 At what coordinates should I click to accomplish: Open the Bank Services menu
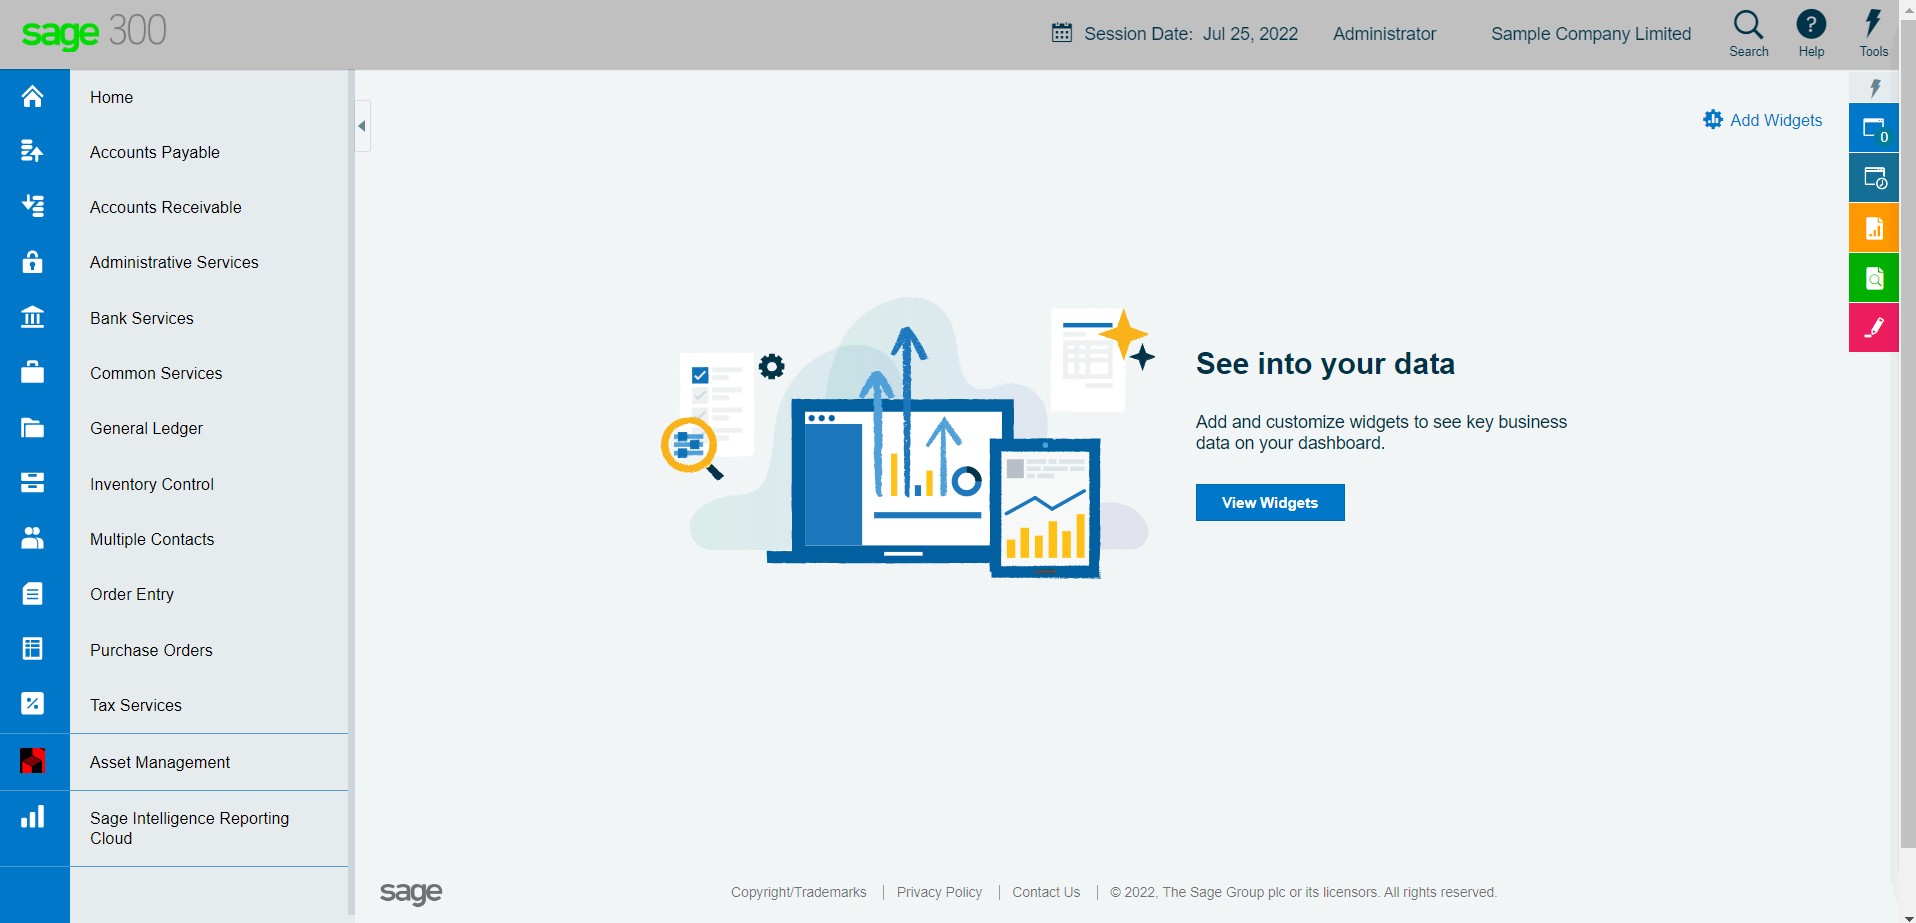pyautogui.click(x=142, y=318)
